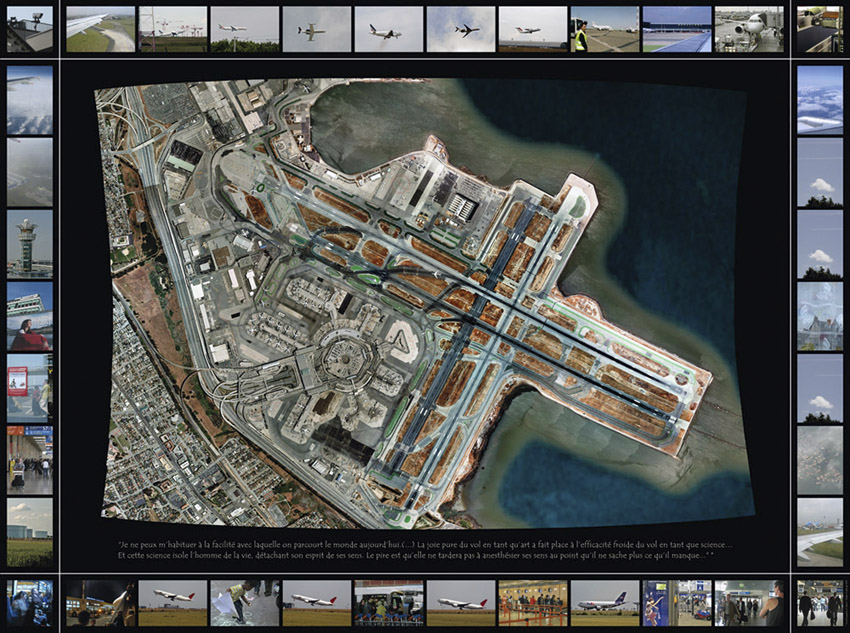Select the night-time airport thumbnail
The image size is (850, 633).
pyautogui.click(x=100, y=603)
